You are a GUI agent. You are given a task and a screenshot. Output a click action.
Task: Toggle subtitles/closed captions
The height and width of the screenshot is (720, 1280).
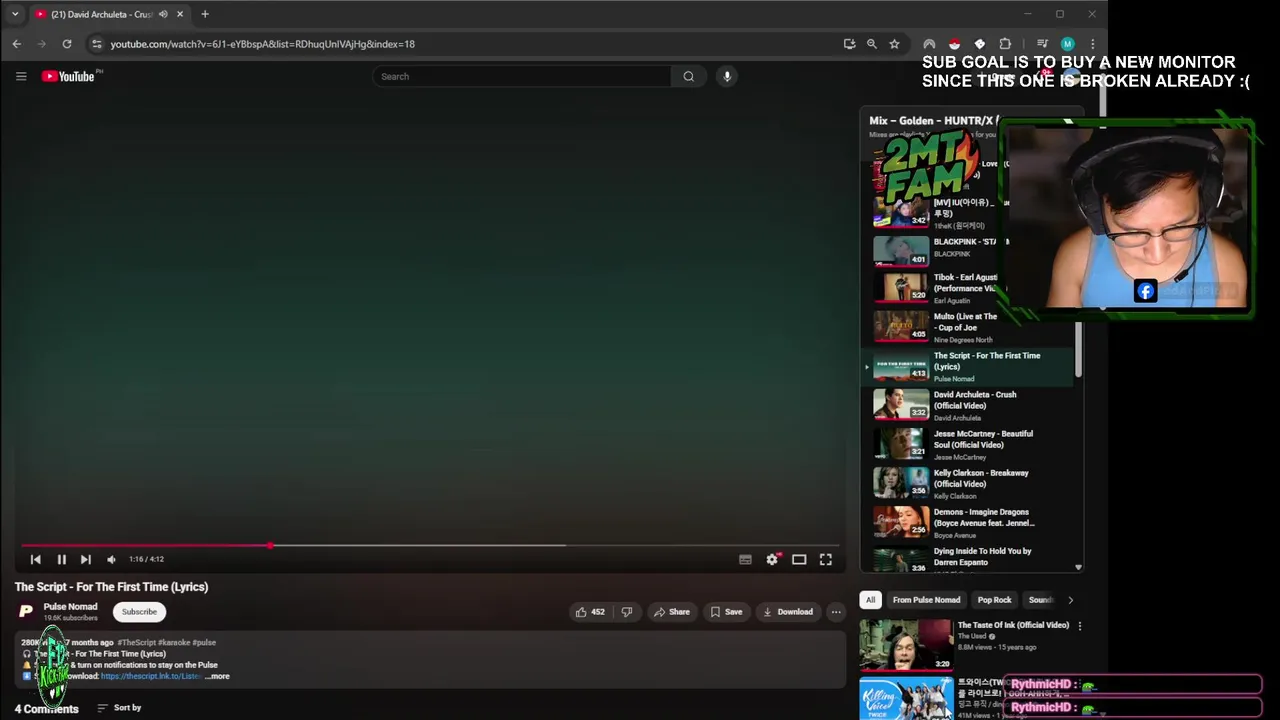tap(745, 559)
